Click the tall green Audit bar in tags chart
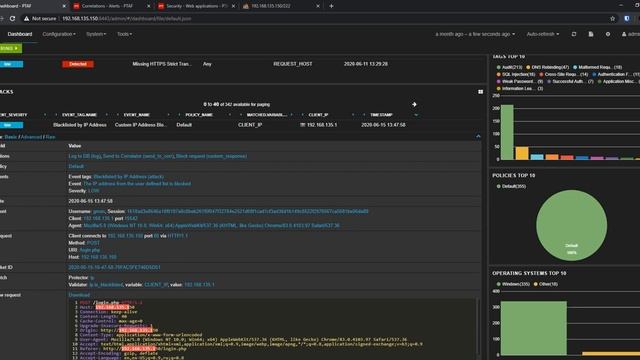The height and width of the screenshot is (360, 640). 507,132
